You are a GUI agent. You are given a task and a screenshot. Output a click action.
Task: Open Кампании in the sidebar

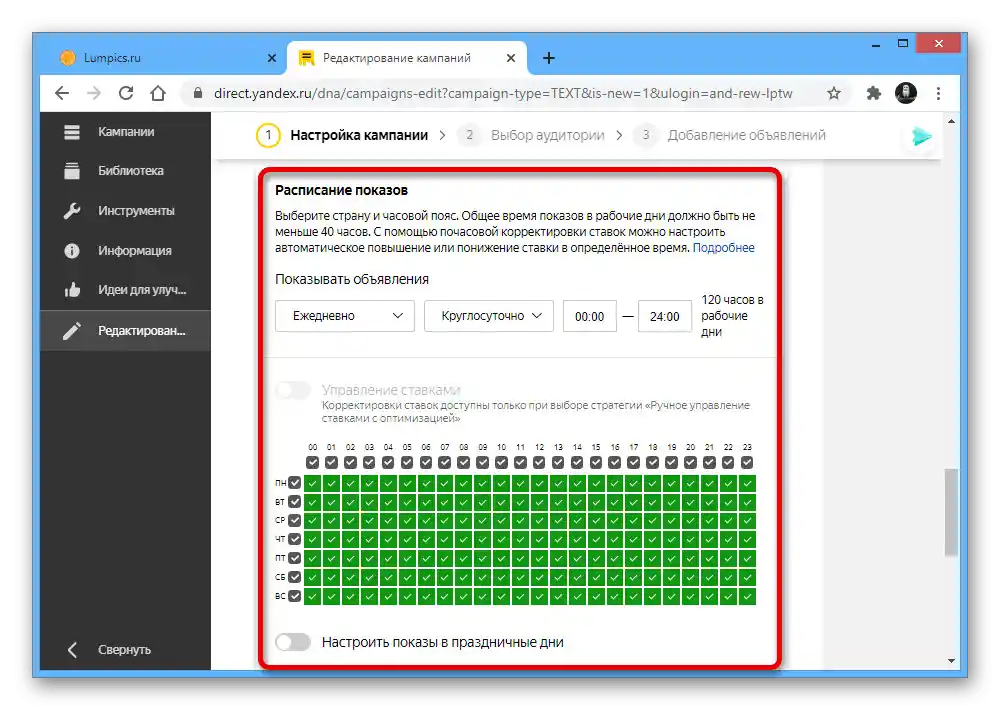coord(126,132)
